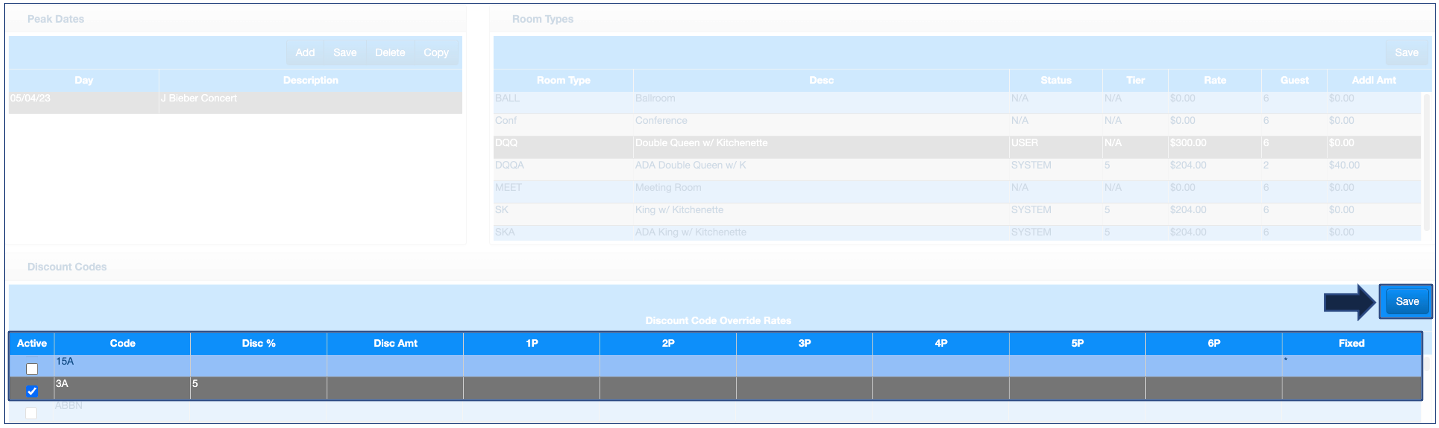Click the Disc Amt field for code 15A
1439x428 pixels.
394,366
